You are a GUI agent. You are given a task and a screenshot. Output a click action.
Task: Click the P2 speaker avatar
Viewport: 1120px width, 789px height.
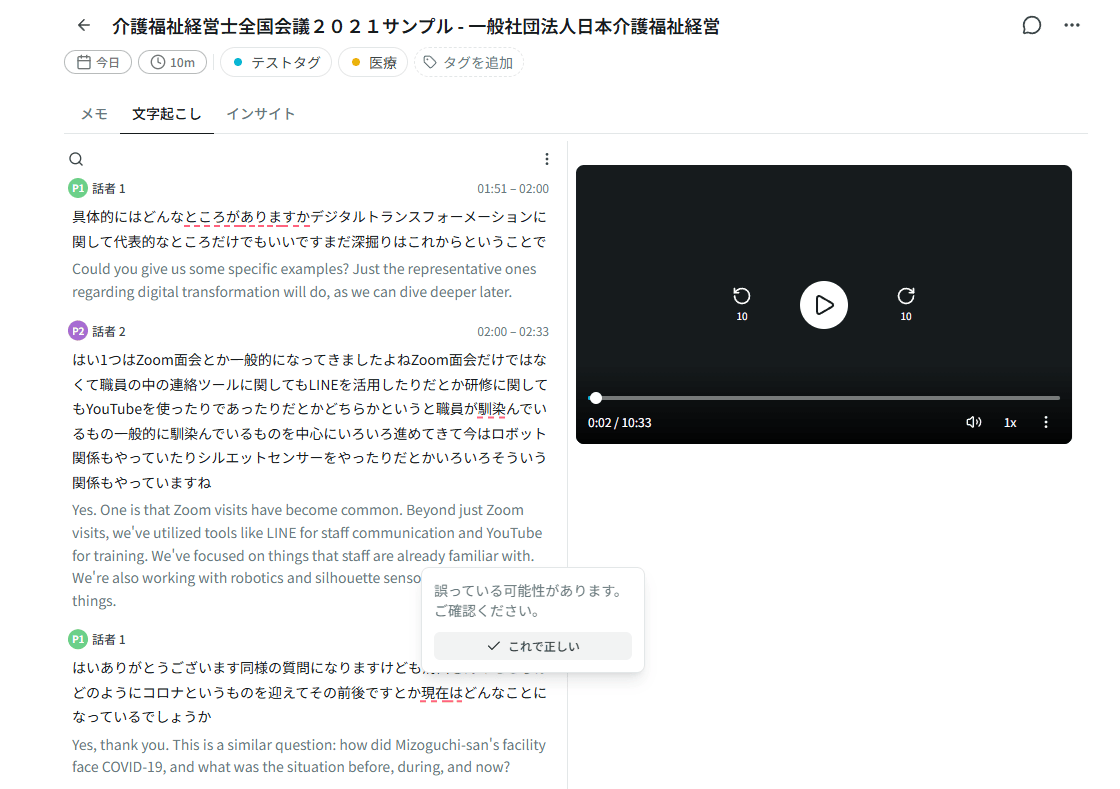click(x=78, y=331)
